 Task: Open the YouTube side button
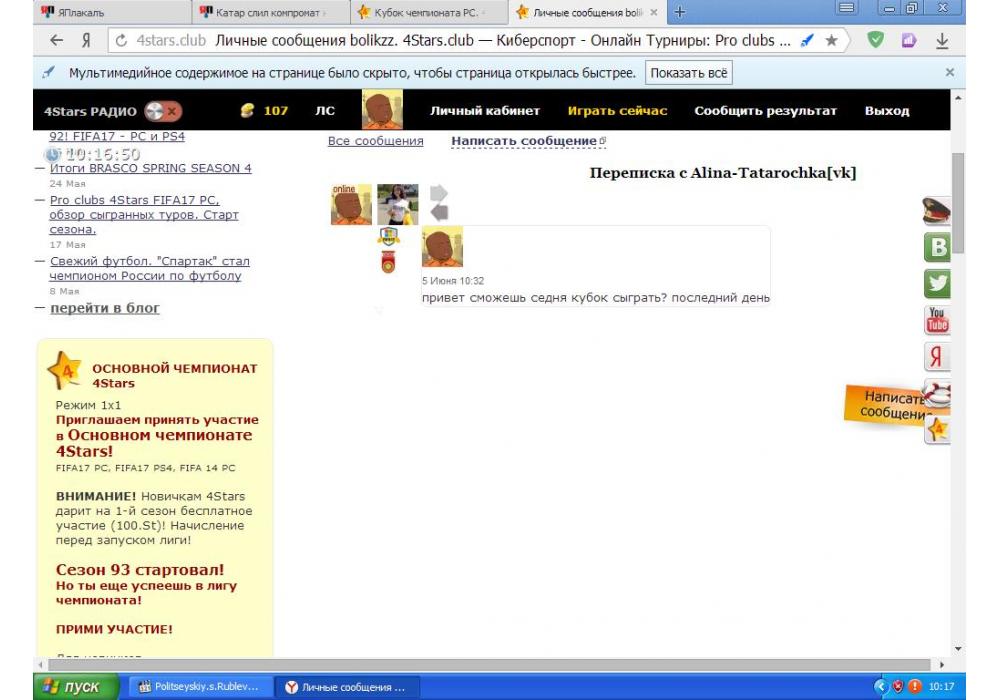point(938,320)
